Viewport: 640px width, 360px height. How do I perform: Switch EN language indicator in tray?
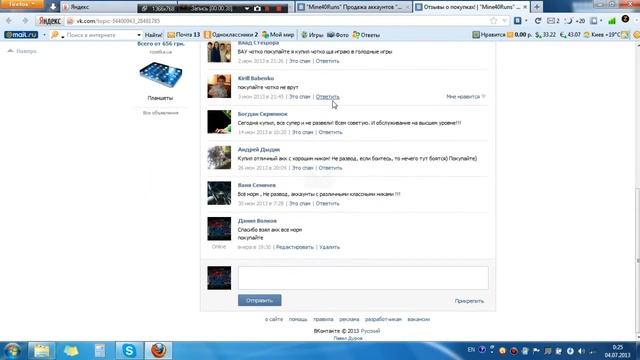pyautogui.click(x=471, y=350)
